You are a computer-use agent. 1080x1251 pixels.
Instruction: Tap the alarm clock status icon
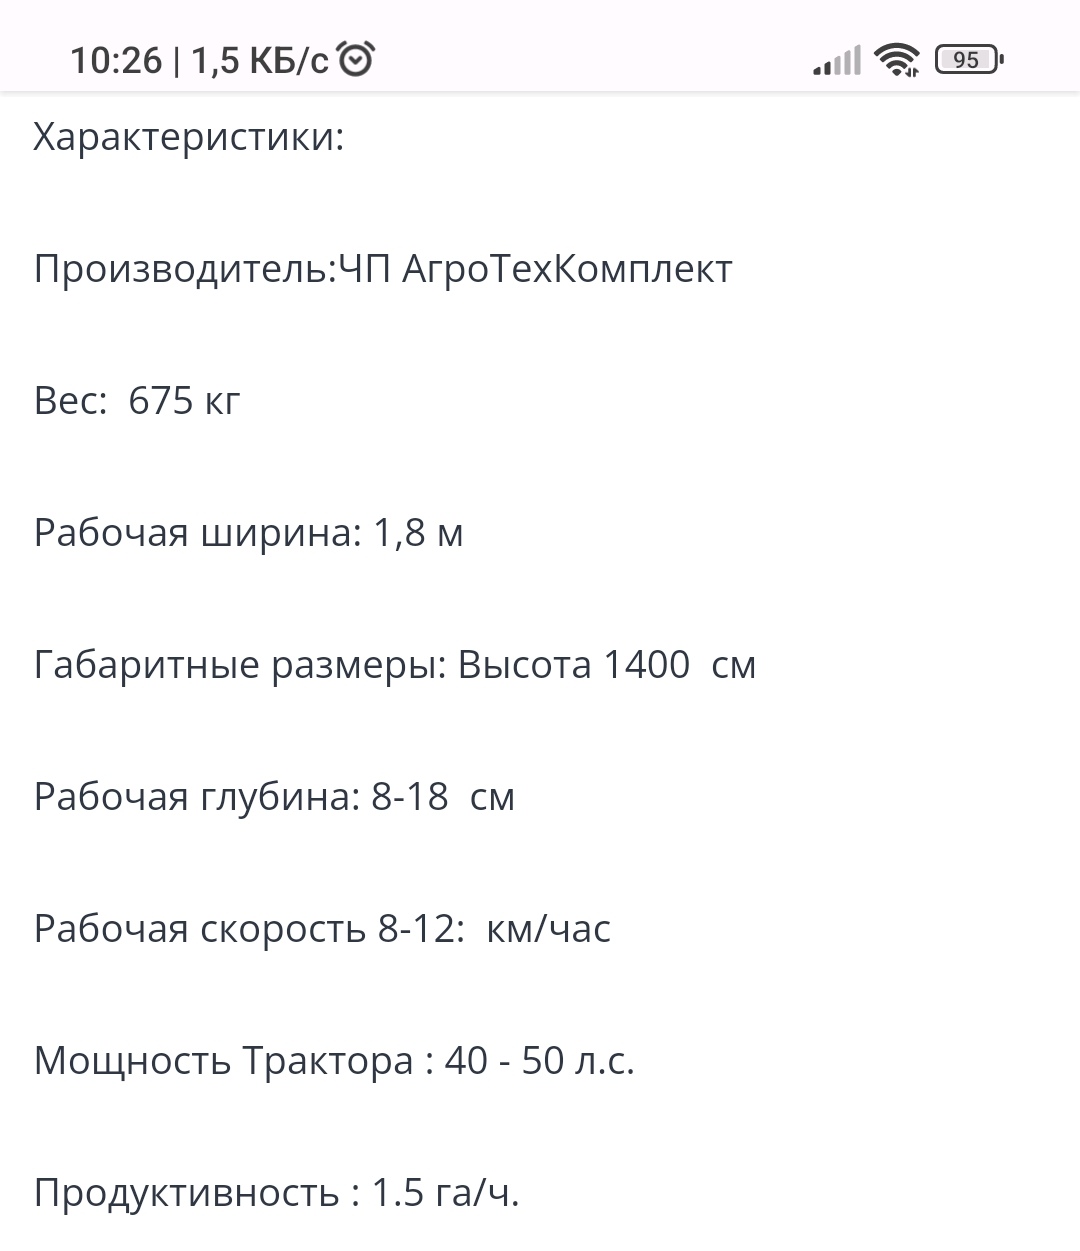[x=356, y=60]
